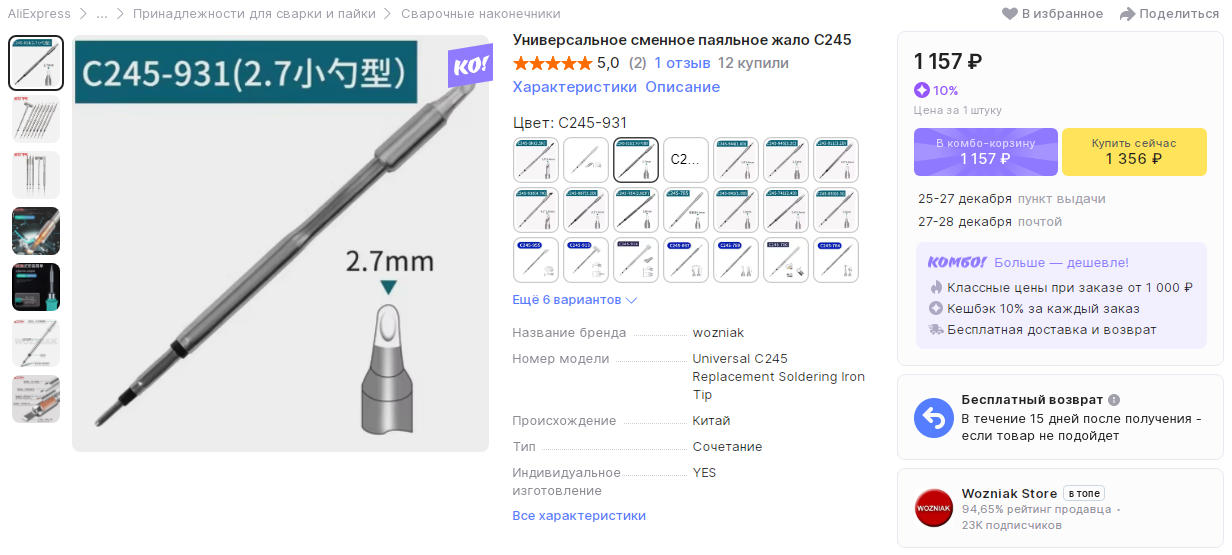This screenshot has height=555, width=1232.
Task: Click the heart icon for В избранное
Action: coord(1010,14)
